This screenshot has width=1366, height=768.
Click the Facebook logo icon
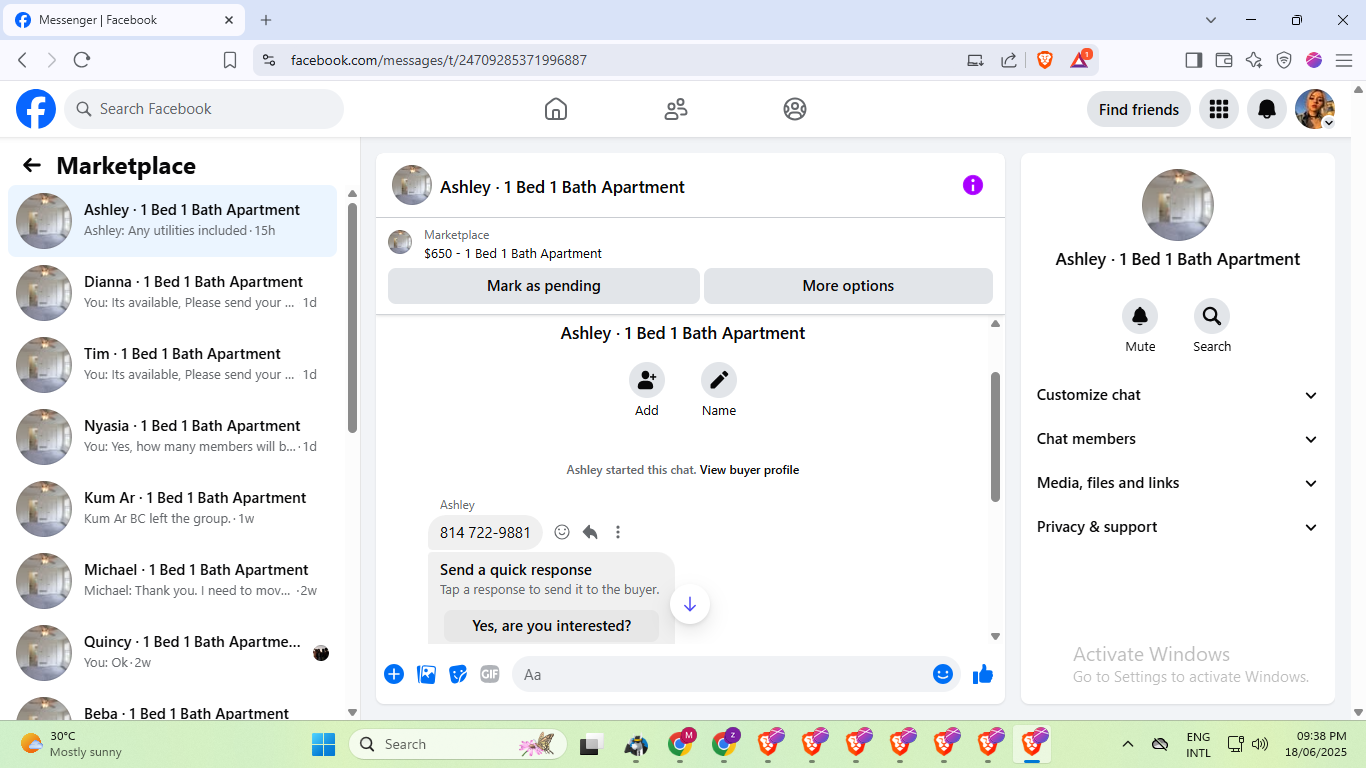coord(36,109)
